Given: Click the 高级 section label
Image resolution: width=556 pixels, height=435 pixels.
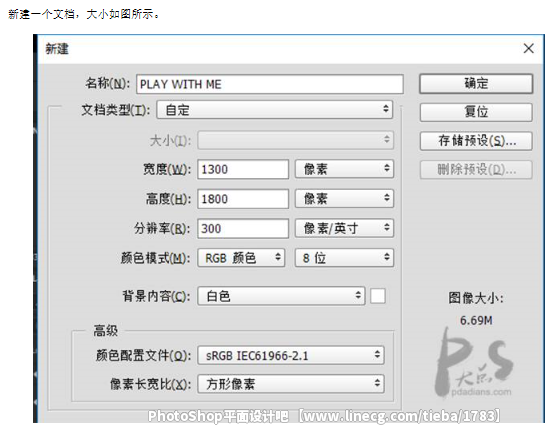Looking at the screenshot, I should click(x=105, y=330).
